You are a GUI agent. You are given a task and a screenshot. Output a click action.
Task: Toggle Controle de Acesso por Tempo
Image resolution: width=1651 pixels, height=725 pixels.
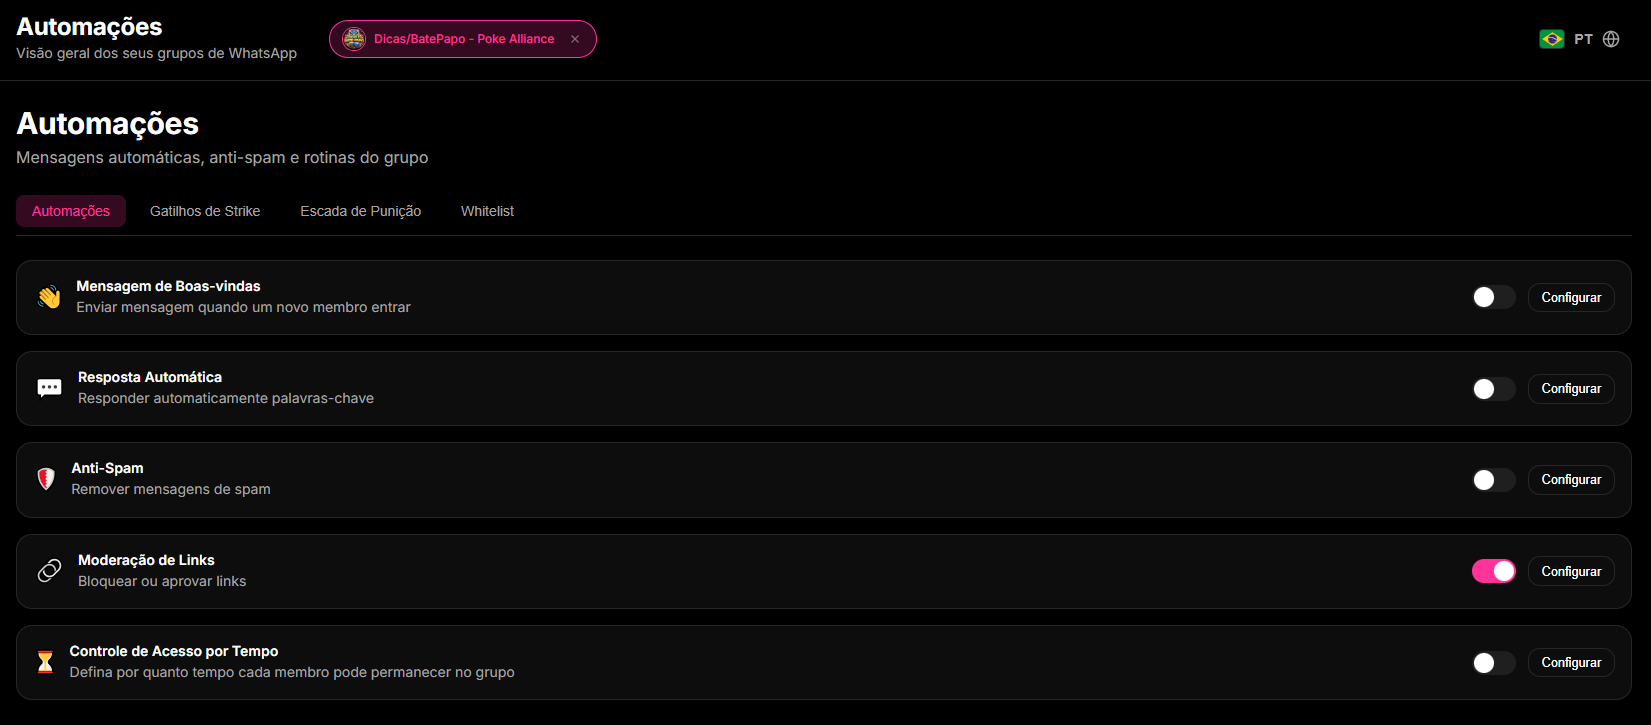click(x=1494, y=662)
